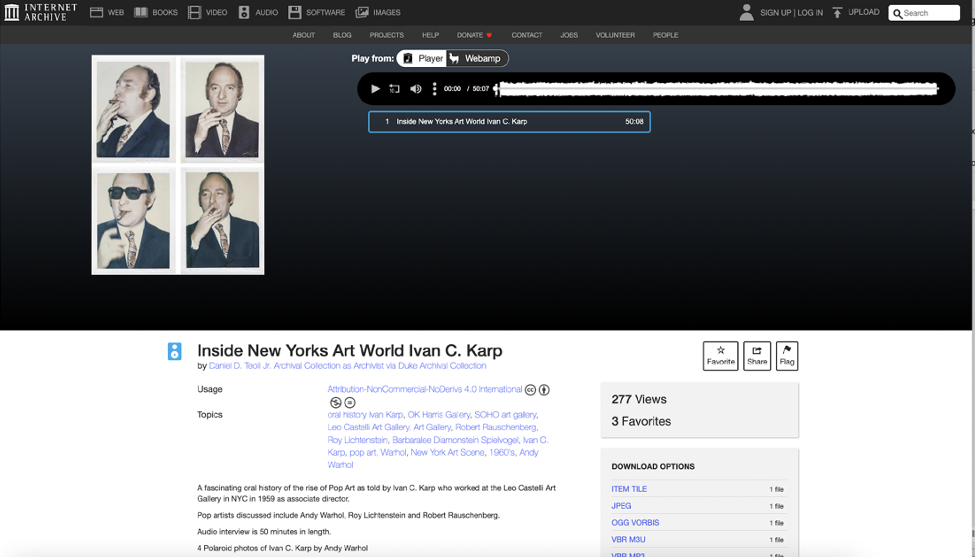977x558 pixels.
Task: Open the Audio section in top navigation
Action: pos(258,12)
